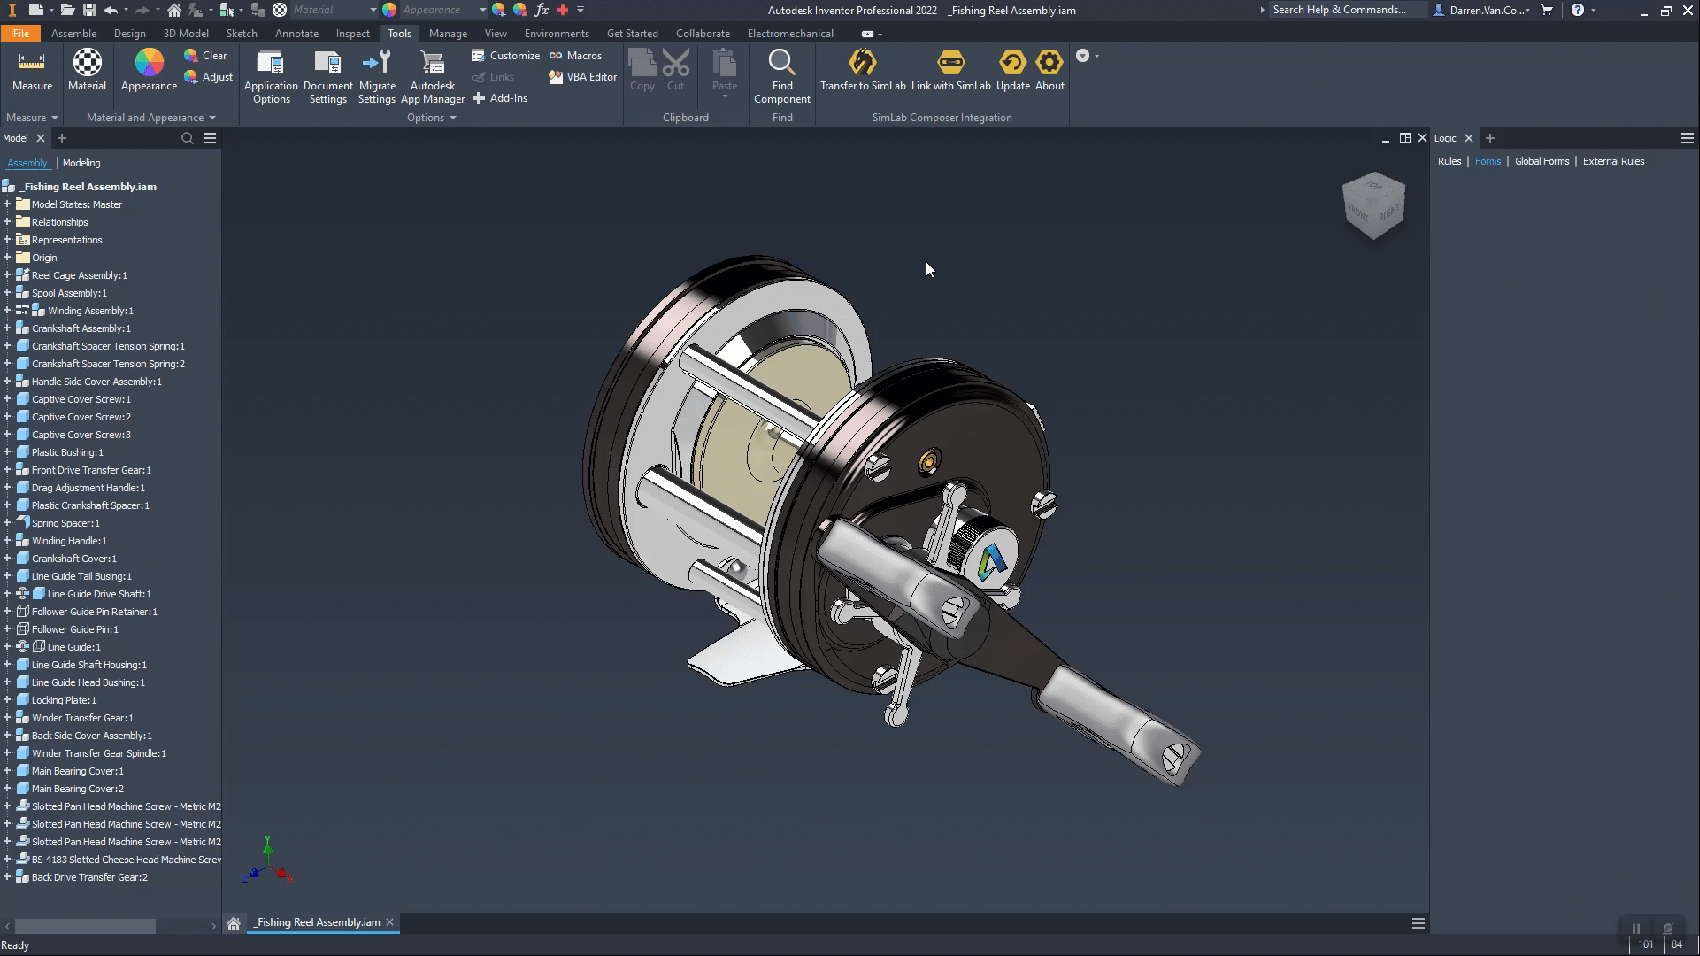Click Transfer to SimLab icon
The width and height of the screenshot is (1700, 956).
coord(862,63)
